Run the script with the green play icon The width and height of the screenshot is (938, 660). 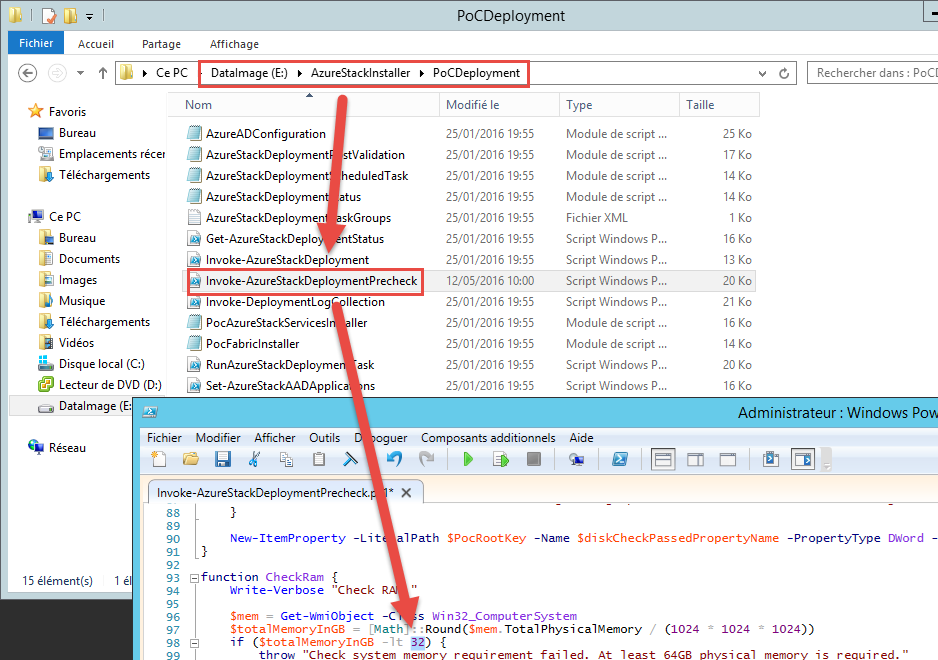468,460
